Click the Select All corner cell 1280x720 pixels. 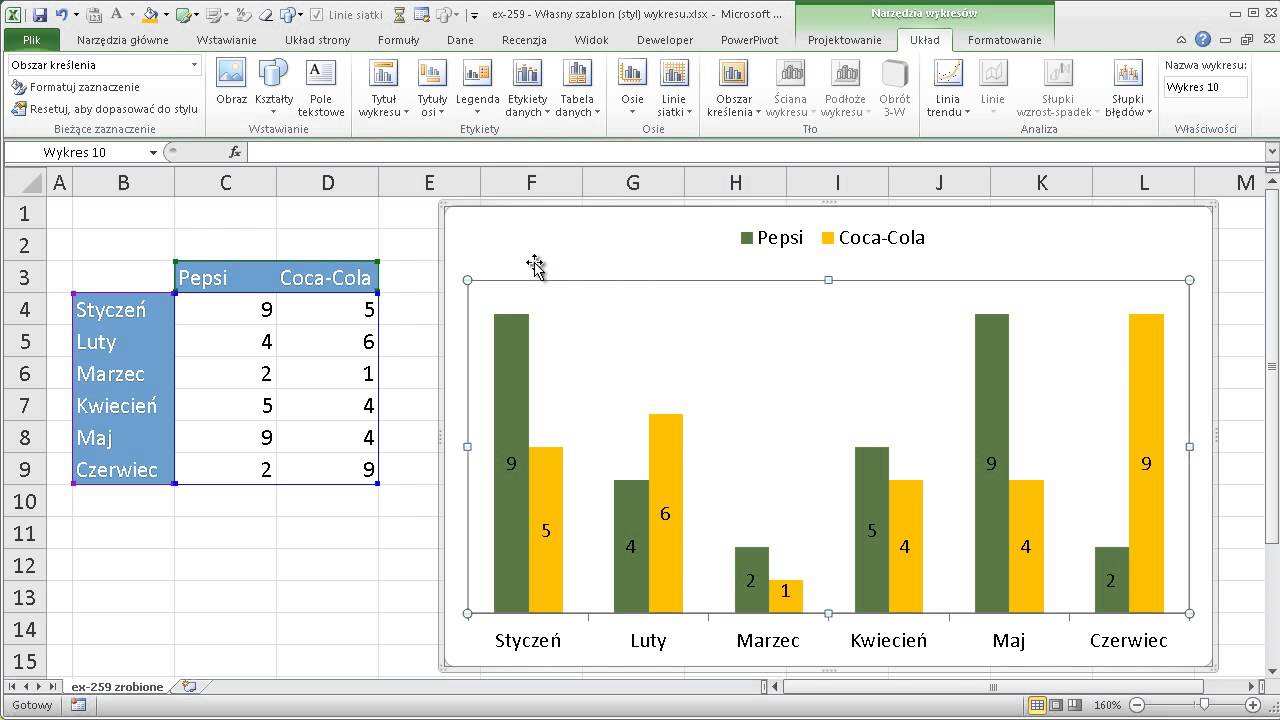[x=25, y=182]
